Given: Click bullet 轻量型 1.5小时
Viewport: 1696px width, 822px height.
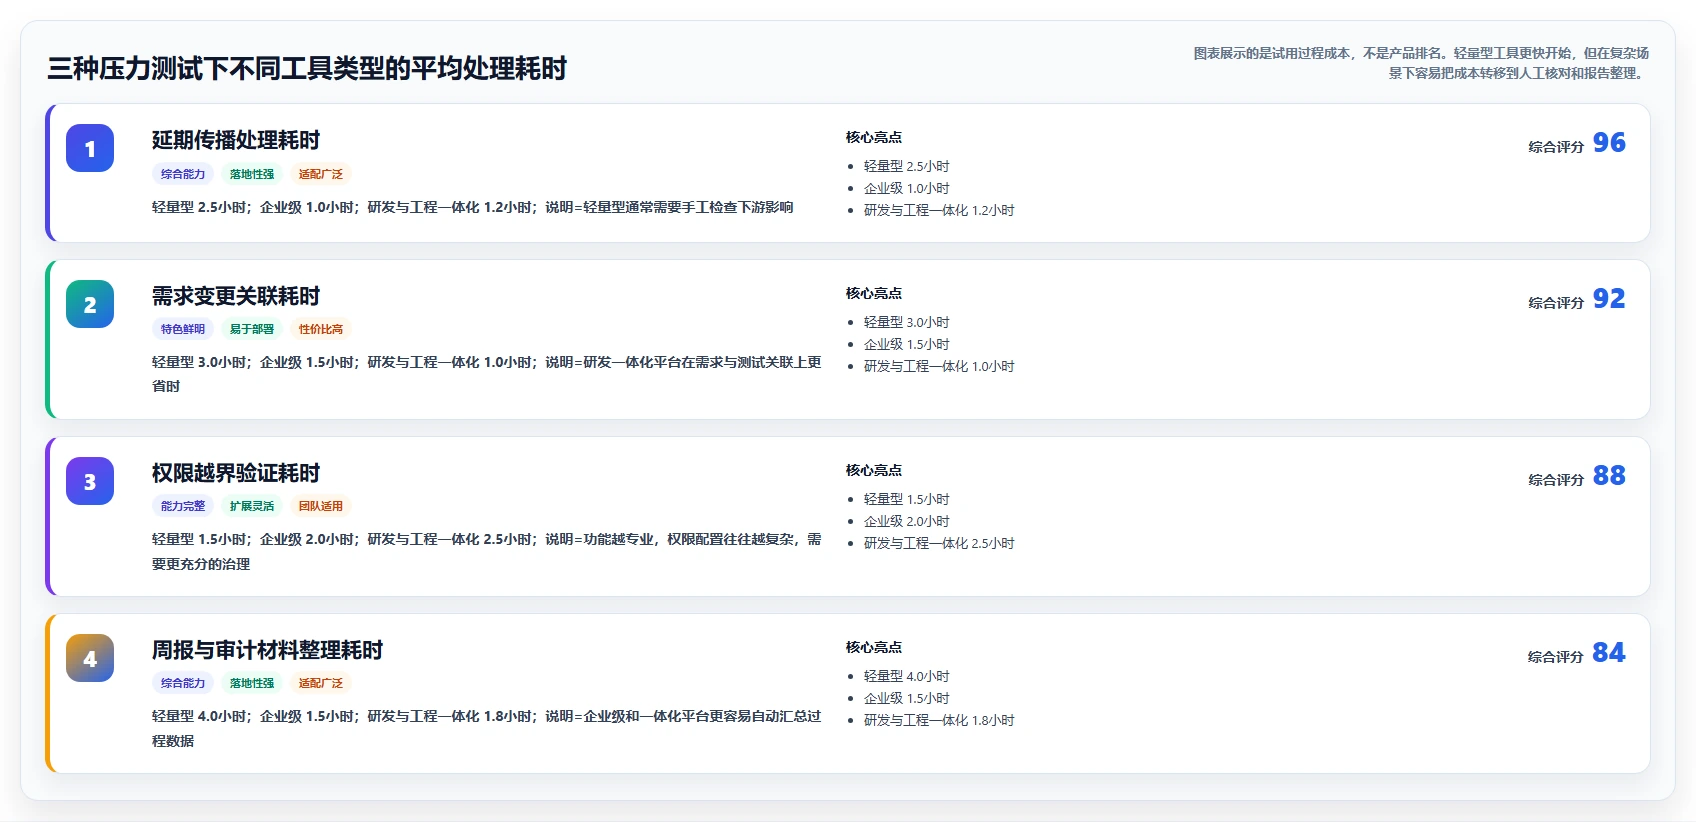Looking at the screenshot, I should 907,499.
